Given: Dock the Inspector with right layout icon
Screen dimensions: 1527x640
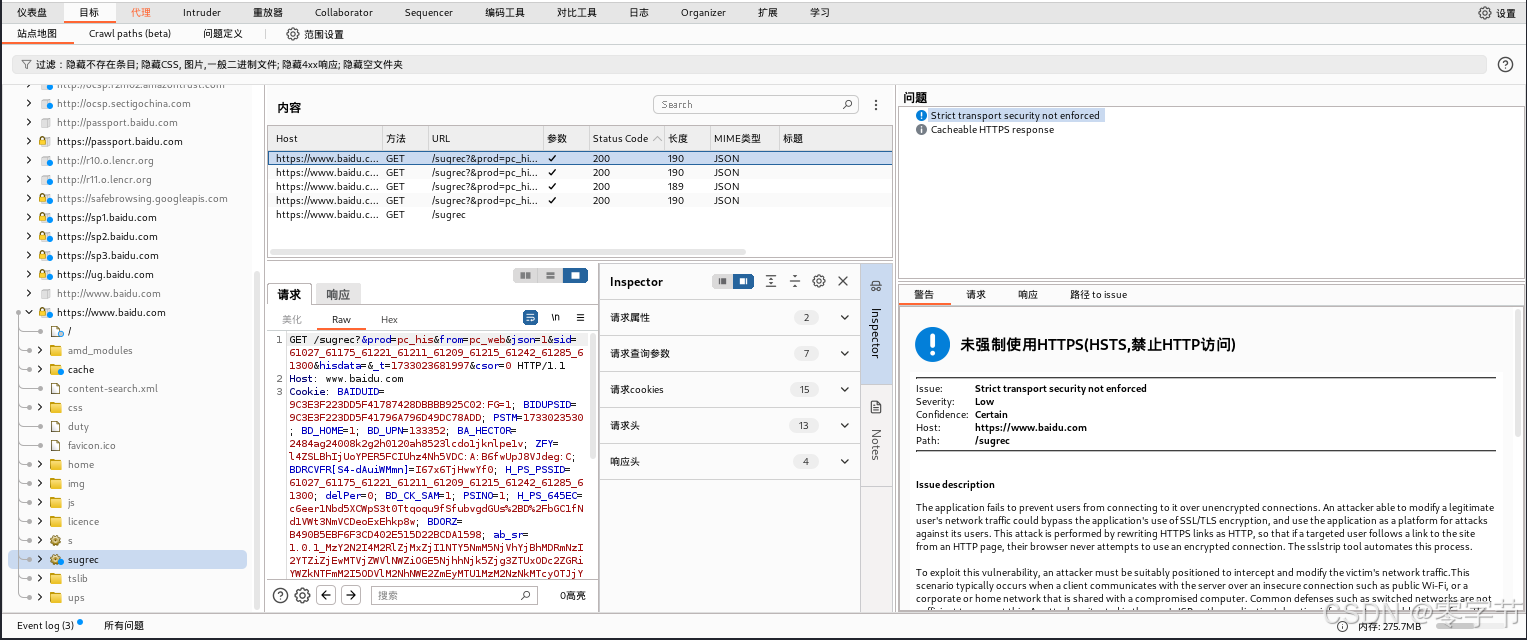Looking at the screenshot, I should [743, 282].
